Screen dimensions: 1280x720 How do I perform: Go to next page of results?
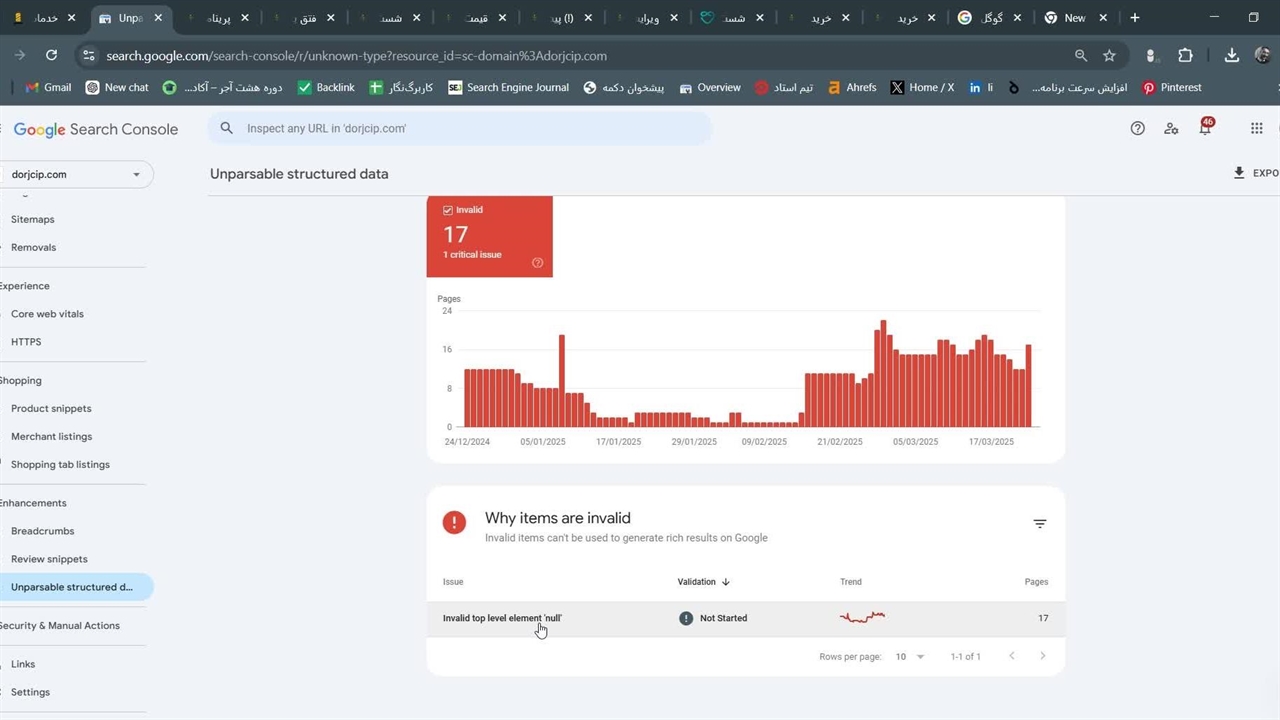coord(1042,656)
